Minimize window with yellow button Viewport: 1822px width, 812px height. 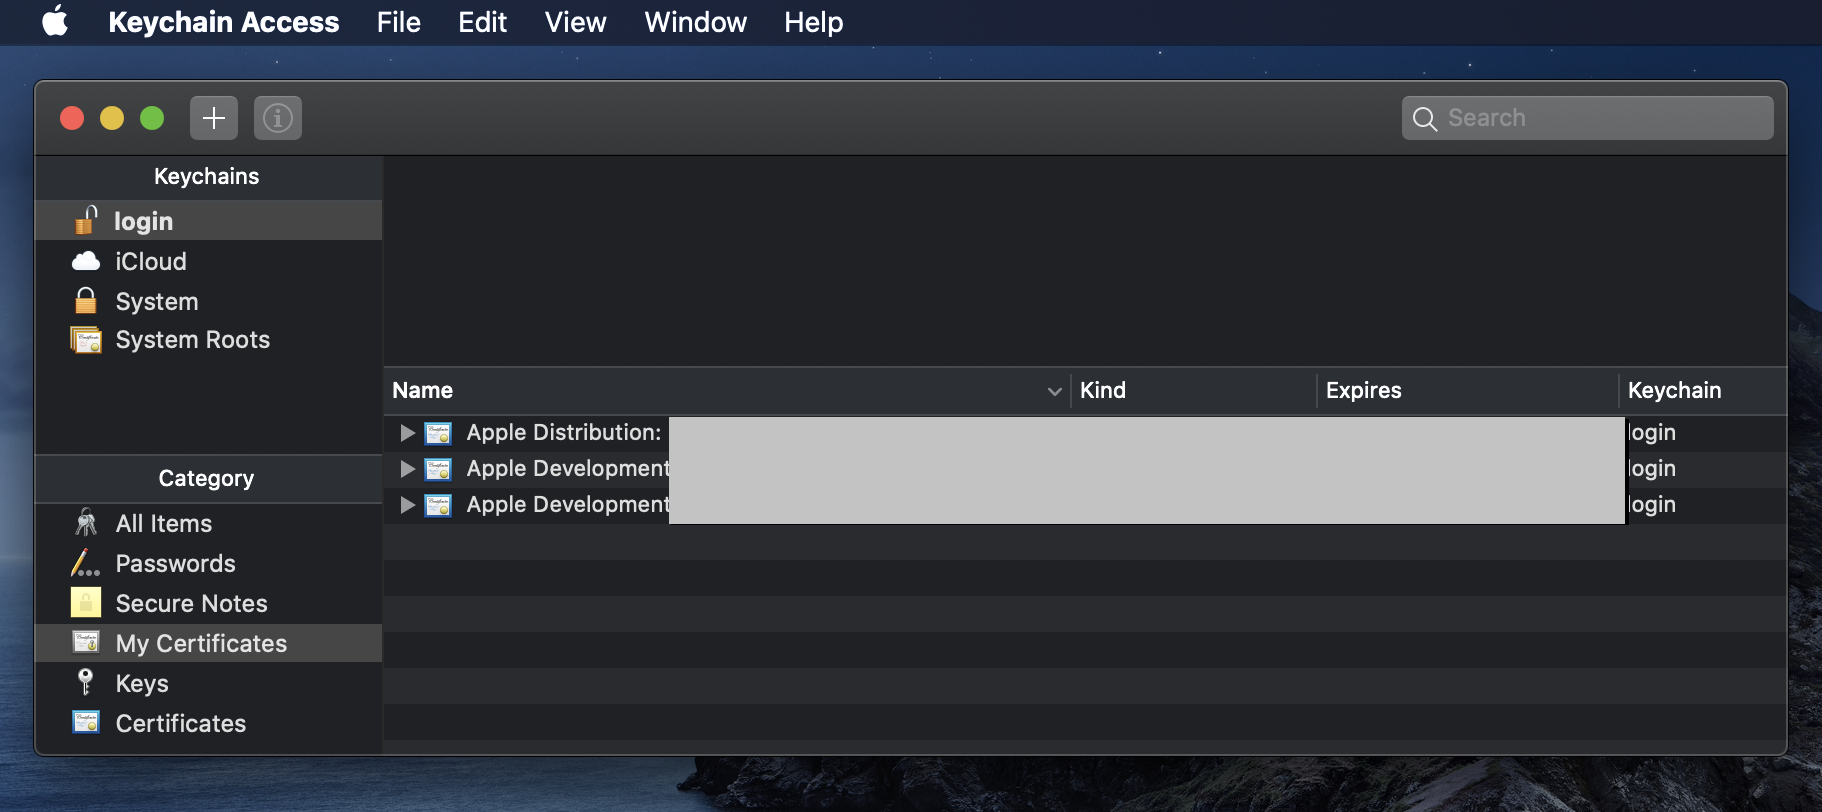click(x=112, y=118)
